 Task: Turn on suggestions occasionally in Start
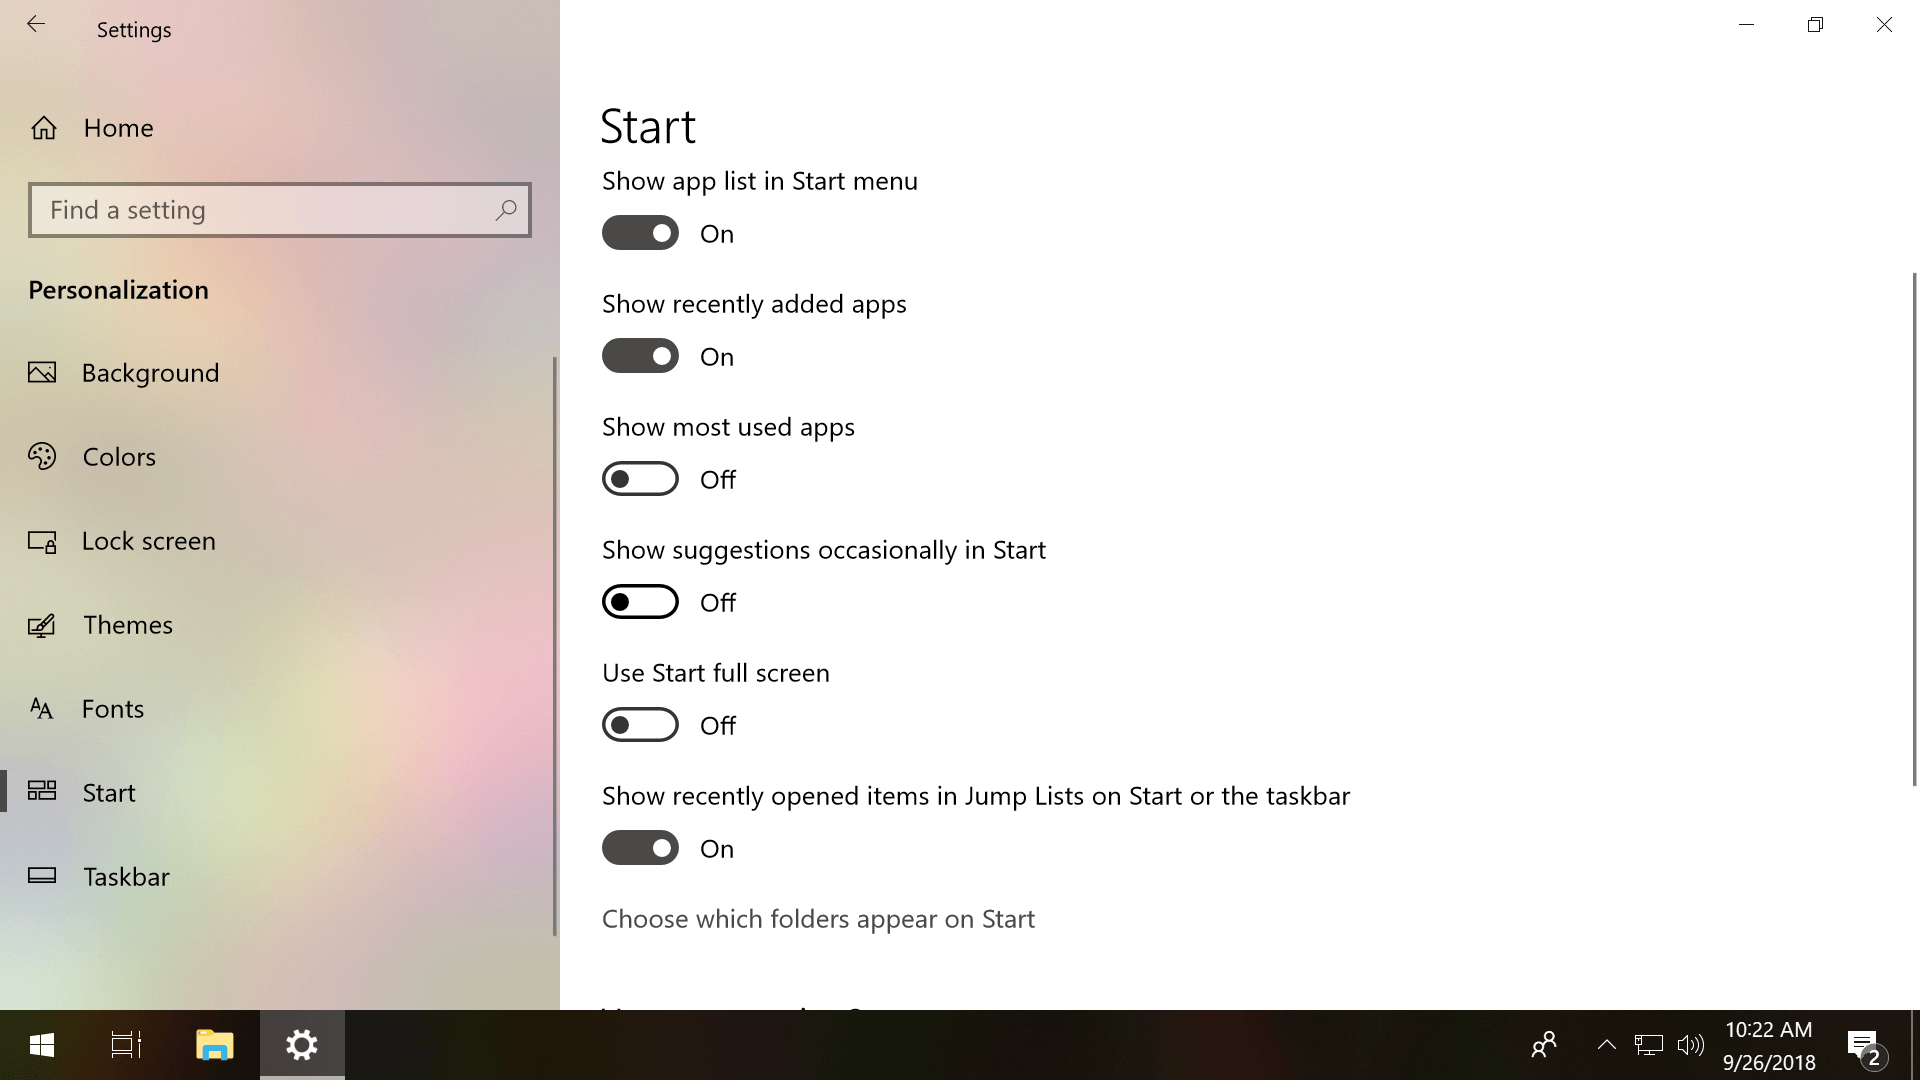(640, 602)
